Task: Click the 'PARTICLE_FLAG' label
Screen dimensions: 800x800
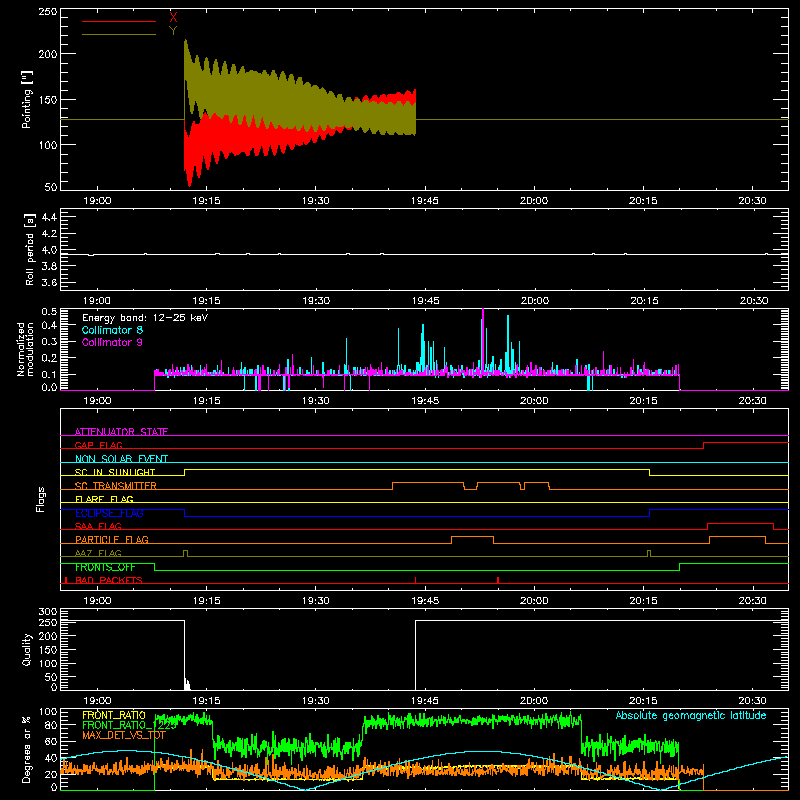Action: coord(112,539)
